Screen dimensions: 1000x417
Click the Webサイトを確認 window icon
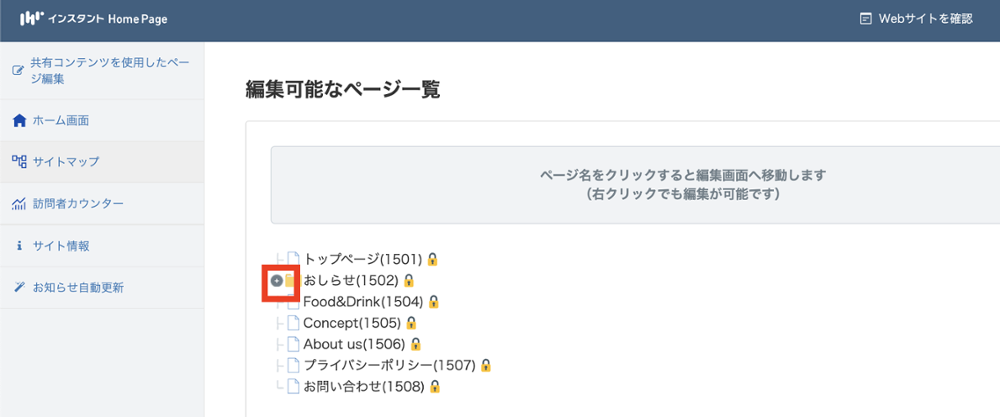click(865, 18)
